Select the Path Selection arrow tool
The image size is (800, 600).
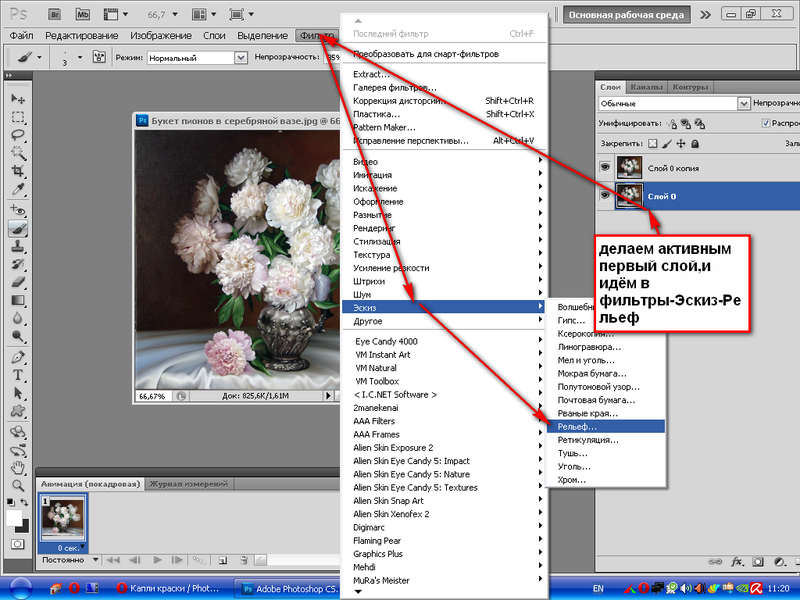18,393
